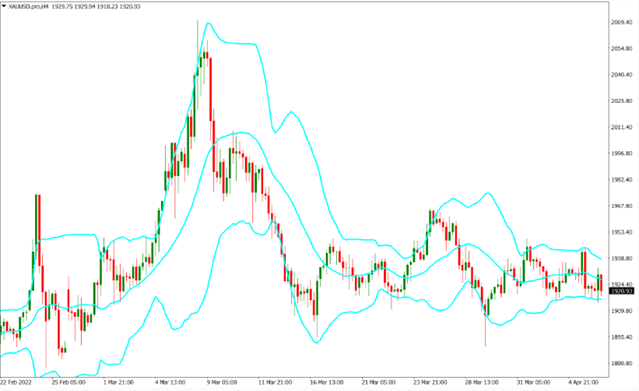Click the 22 Feb 2022 date label
Viewport: 639px width, 391px height.
click(x=15, y=382)
